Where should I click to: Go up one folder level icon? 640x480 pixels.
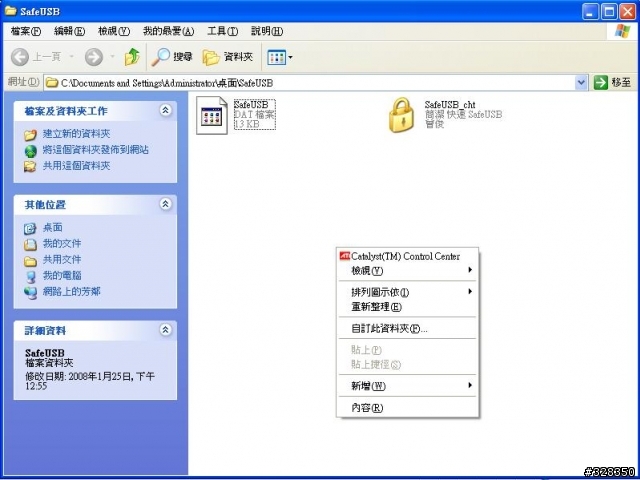(132, 57)
